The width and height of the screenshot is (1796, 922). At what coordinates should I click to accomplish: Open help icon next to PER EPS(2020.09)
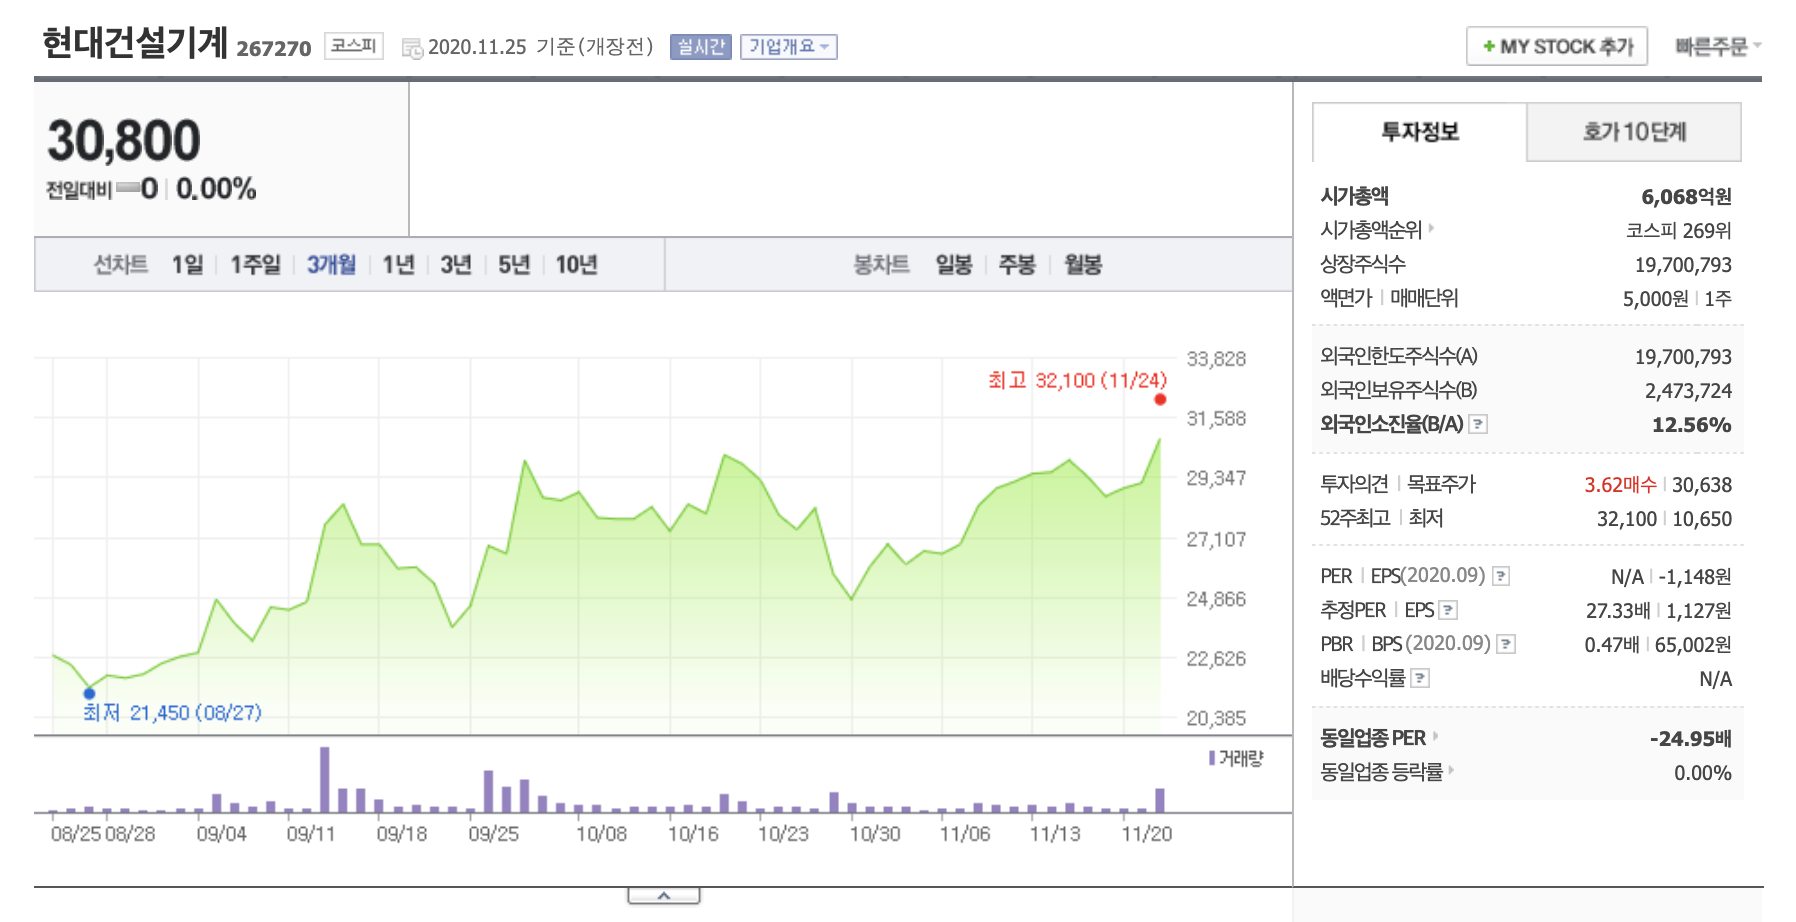click(x=1501, y=576)
